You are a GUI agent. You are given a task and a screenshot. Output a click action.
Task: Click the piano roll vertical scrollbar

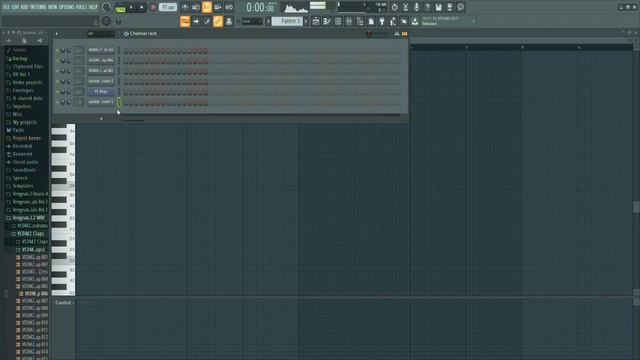(636, 207)
